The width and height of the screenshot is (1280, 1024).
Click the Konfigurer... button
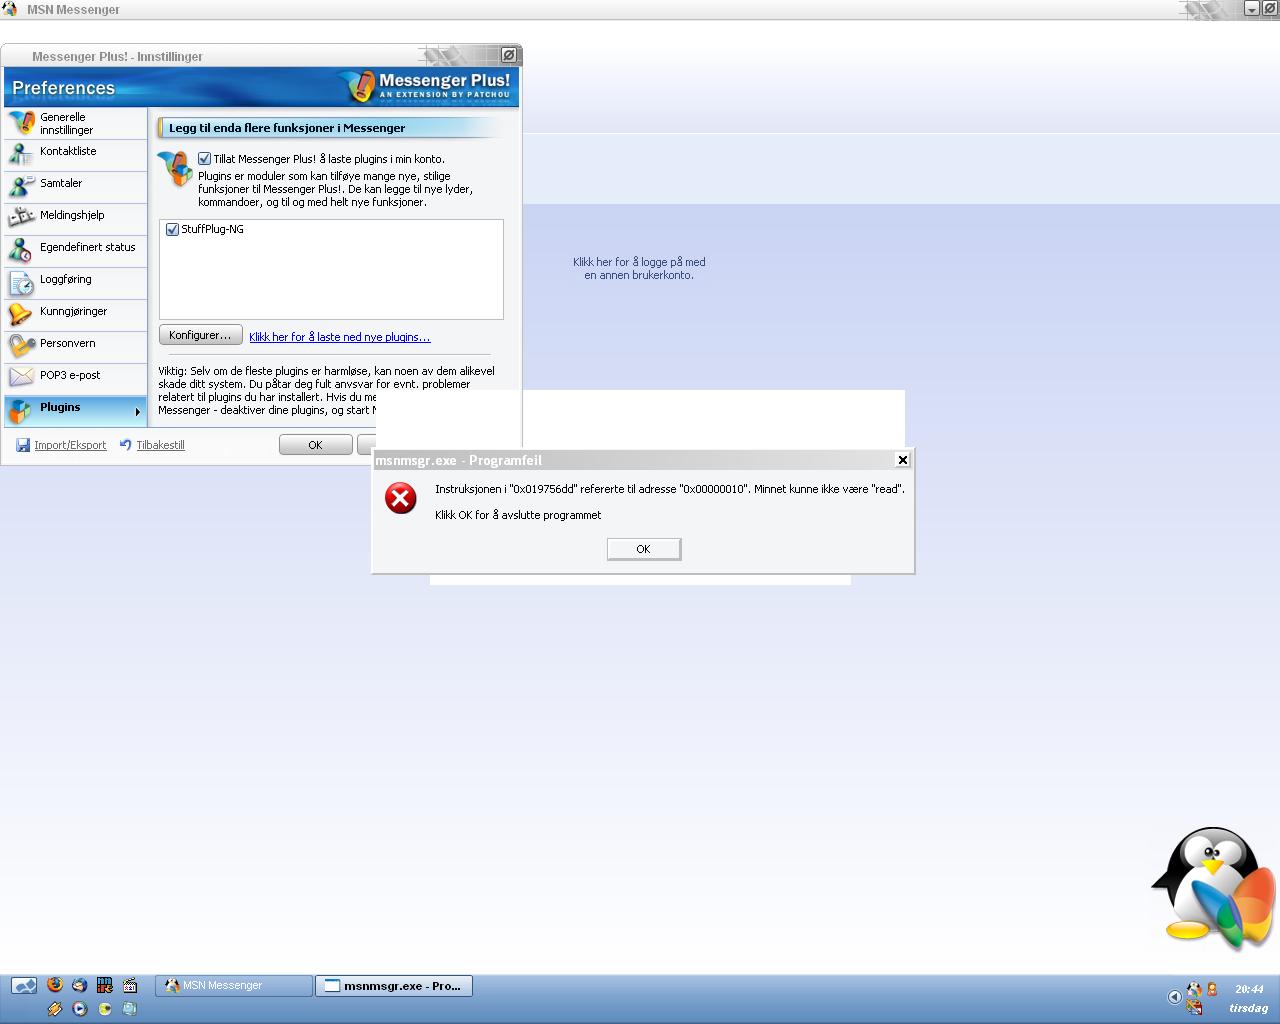coord(200,335)
